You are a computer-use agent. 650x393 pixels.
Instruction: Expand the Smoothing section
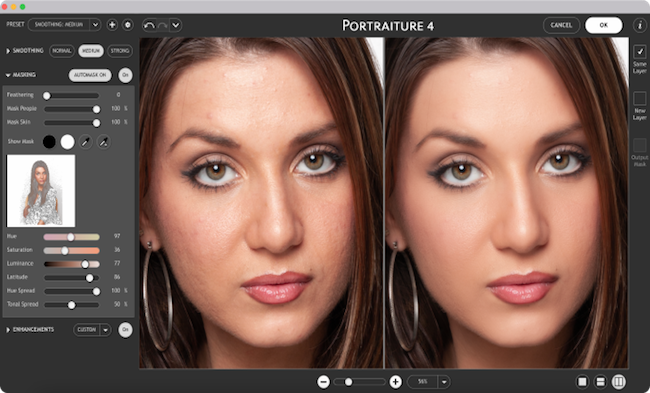point(8,51)
